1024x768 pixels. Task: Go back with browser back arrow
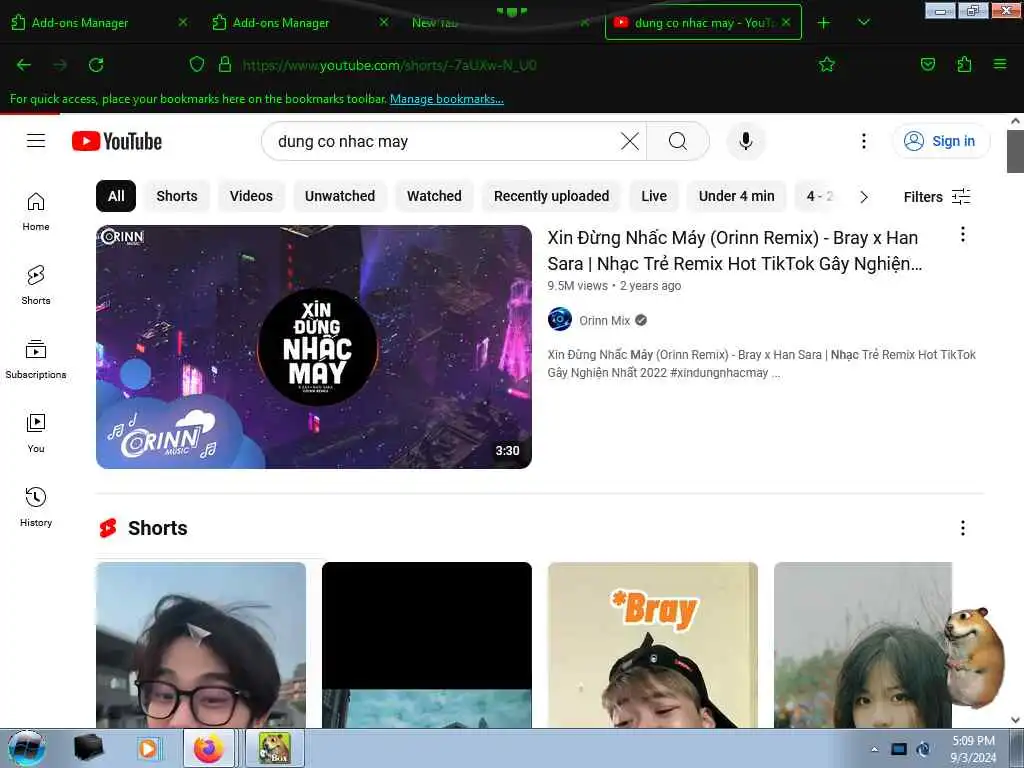[x=24, y=65]
